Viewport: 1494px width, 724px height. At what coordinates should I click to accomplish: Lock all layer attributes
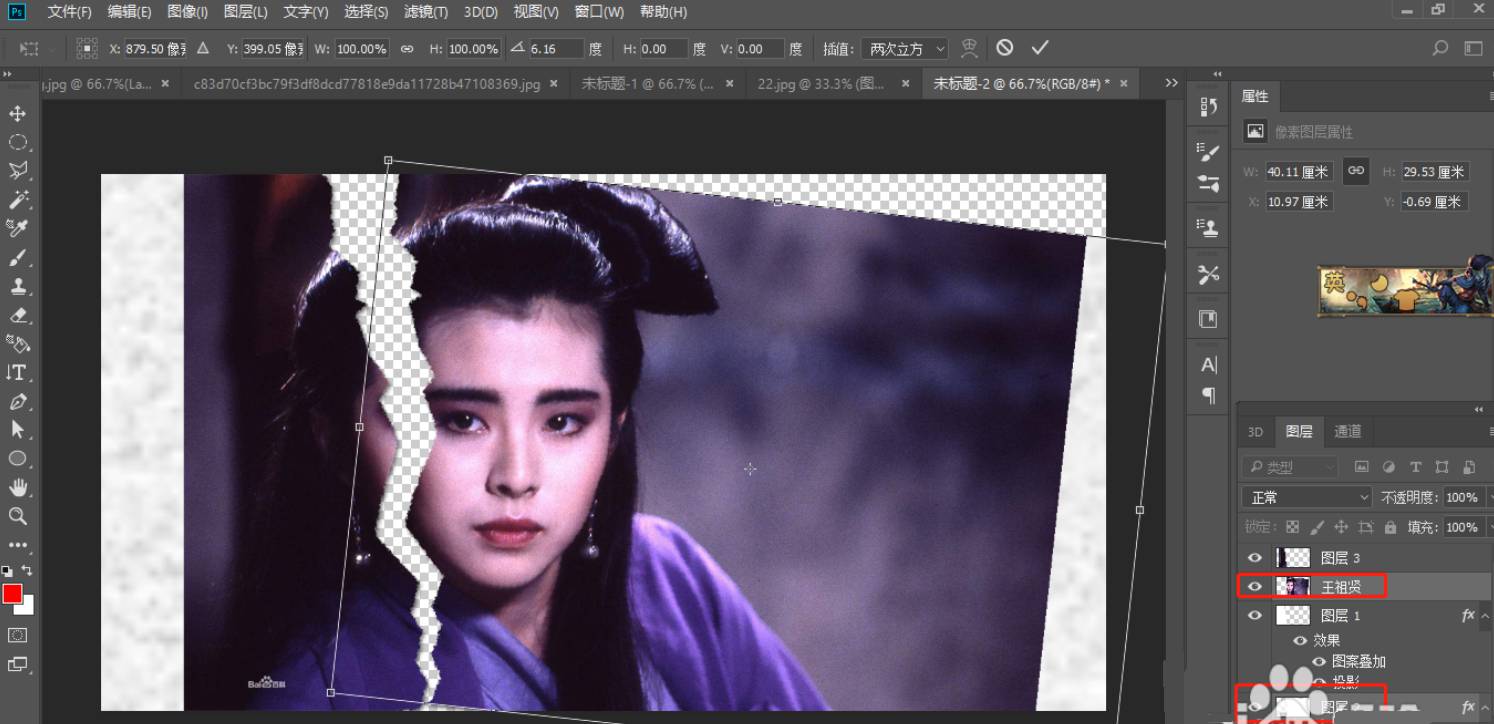coord(1390,527)
